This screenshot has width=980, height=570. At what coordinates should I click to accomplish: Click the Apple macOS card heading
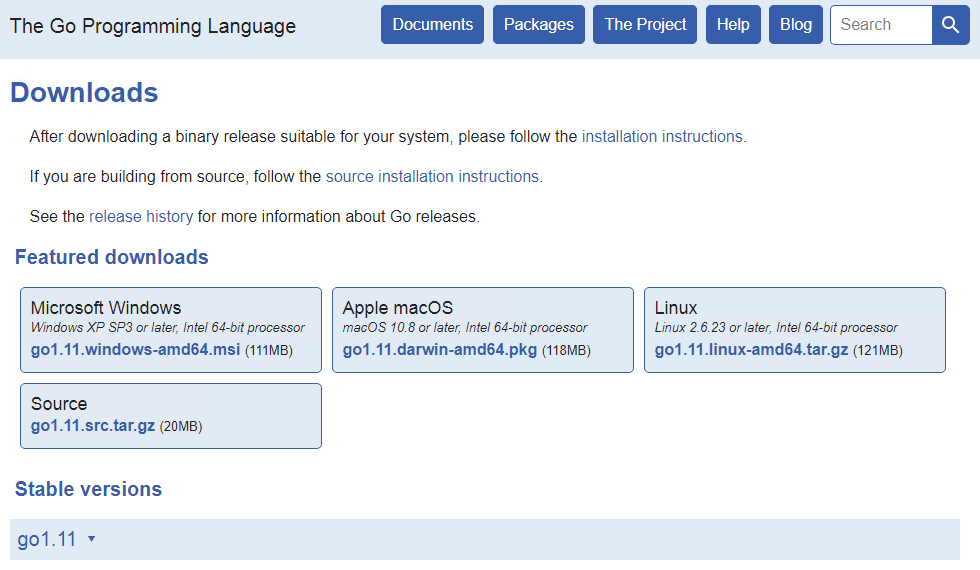[x=398, y=308]
